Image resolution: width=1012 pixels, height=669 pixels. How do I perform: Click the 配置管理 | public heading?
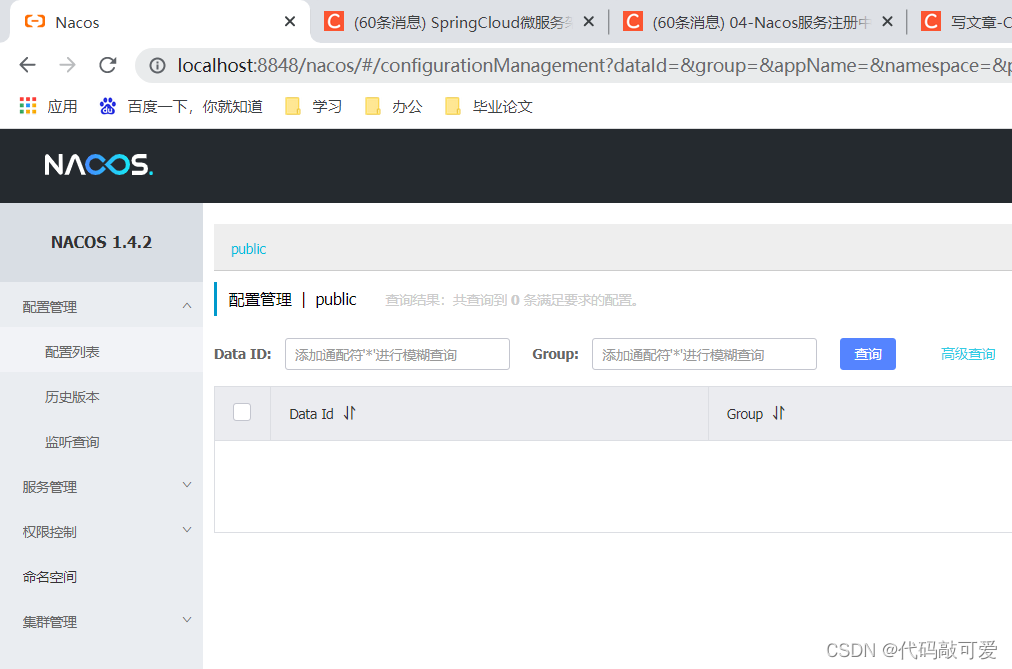(292, 299)
